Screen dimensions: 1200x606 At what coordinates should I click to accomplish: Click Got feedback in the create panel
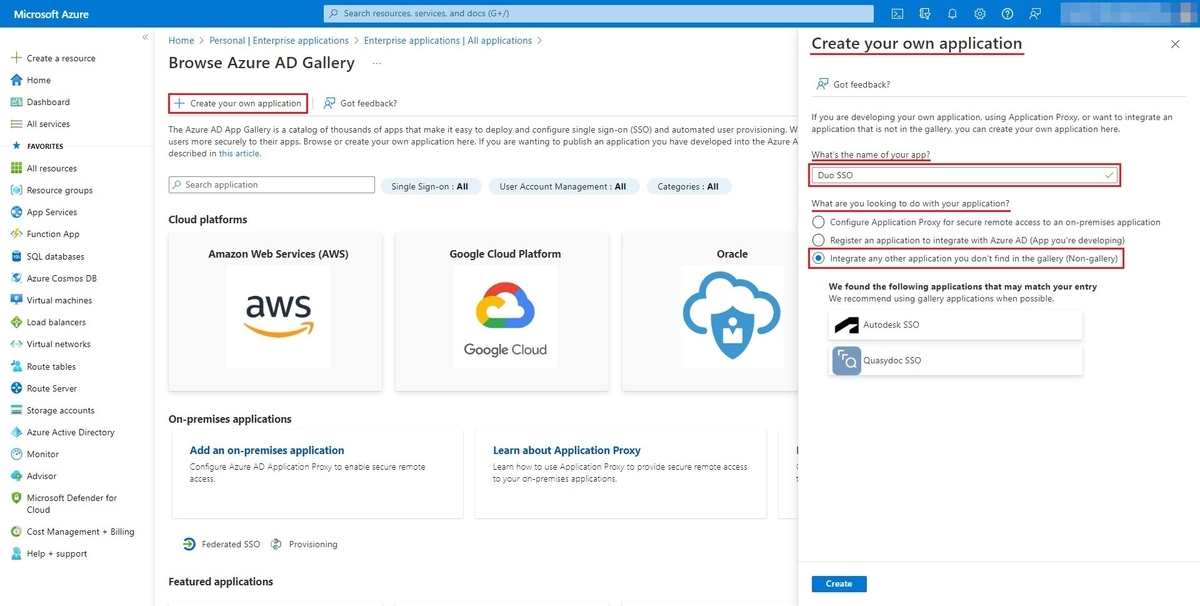click(853, 84)
